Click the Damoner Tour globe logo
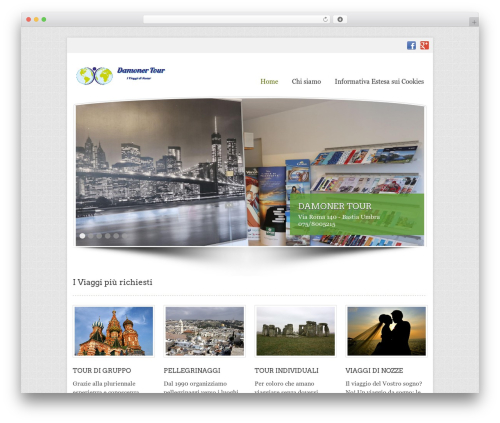The image size is (500, 423). click(95, 76)
